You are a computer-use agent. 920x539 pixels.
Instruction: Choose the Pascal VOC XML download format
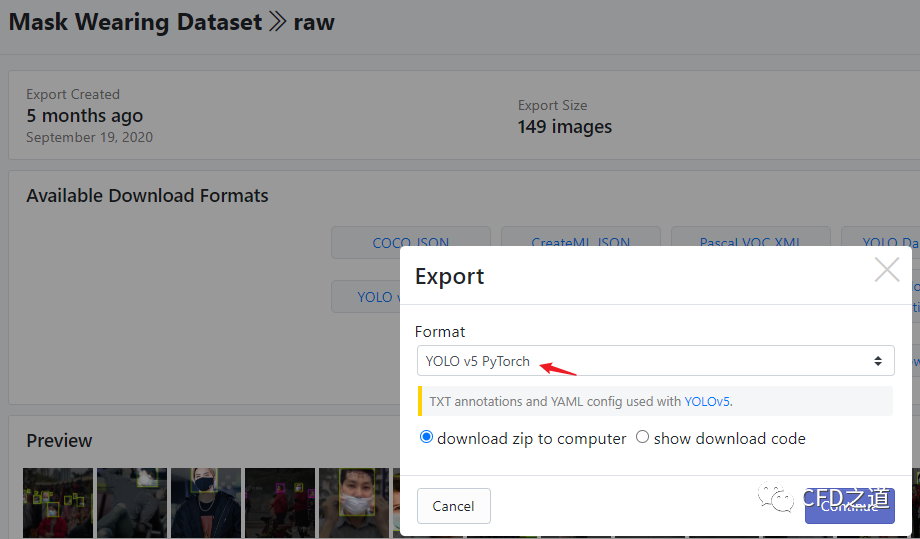pyautogui.click(x=750, y=241)
